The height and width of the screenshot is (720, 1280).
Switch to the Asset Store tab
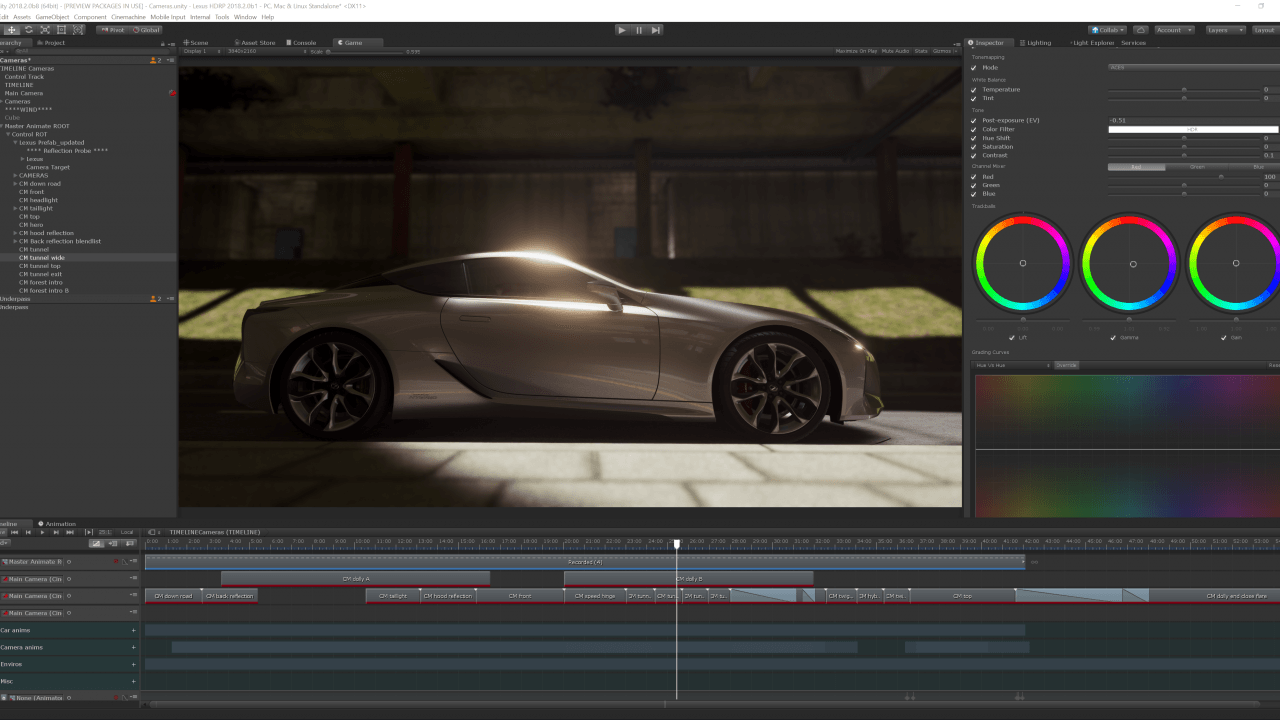[257, 43]
